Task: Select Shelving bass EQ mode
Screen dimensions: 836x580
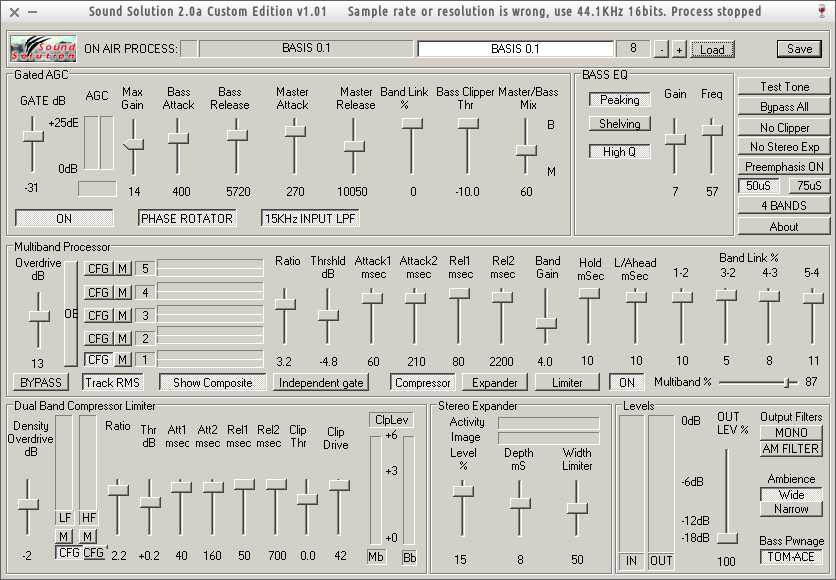Action: click(x=620, y=124)
